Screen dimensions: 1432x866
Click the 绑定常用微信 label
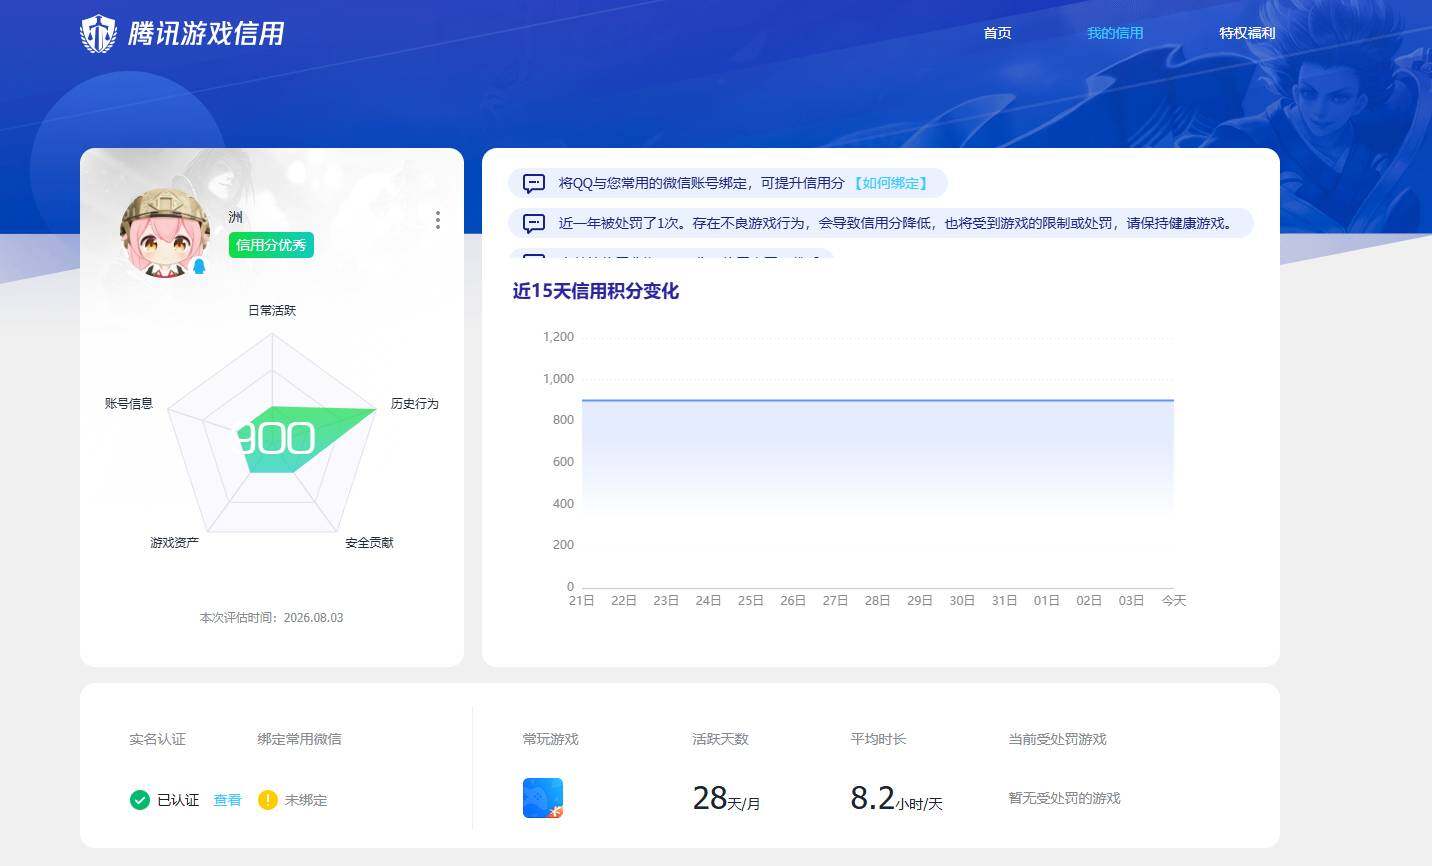tap(299, 739)
